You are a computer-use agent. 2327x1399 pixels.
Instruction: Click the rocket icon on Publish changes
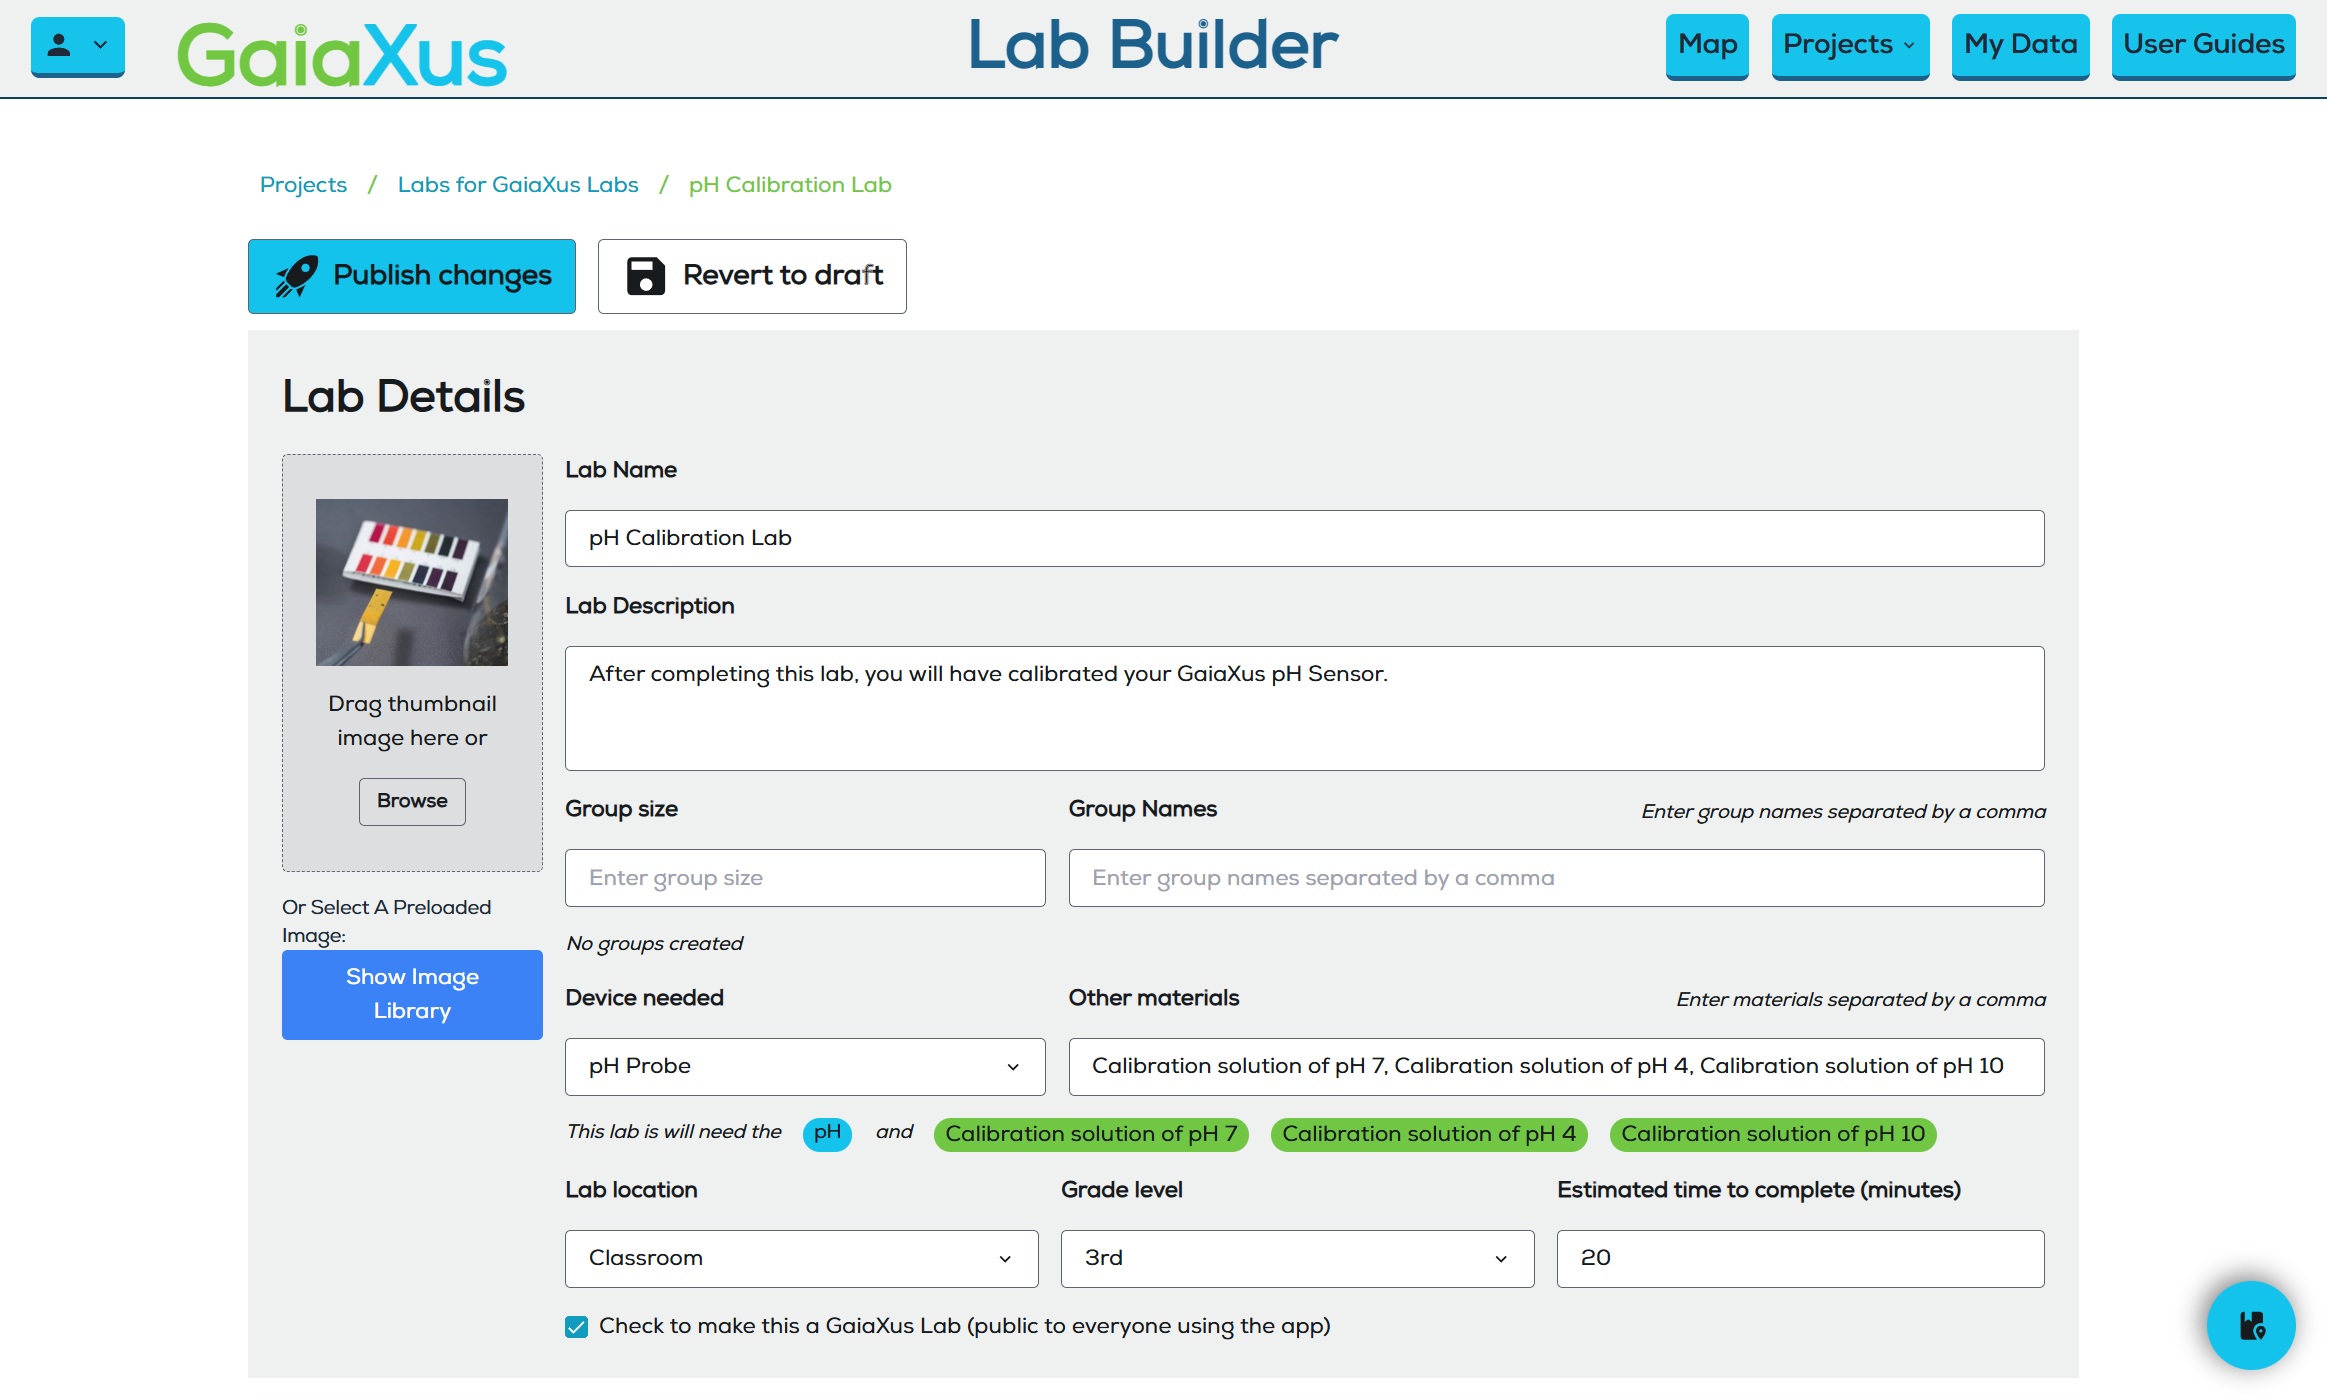297,276
